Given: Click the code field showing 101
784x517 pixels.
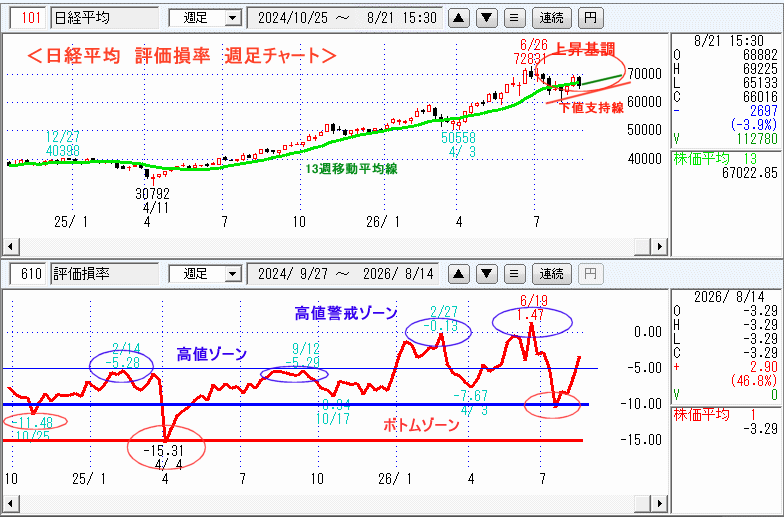Looking at the screenshot, I should click(x=30, y=18).
